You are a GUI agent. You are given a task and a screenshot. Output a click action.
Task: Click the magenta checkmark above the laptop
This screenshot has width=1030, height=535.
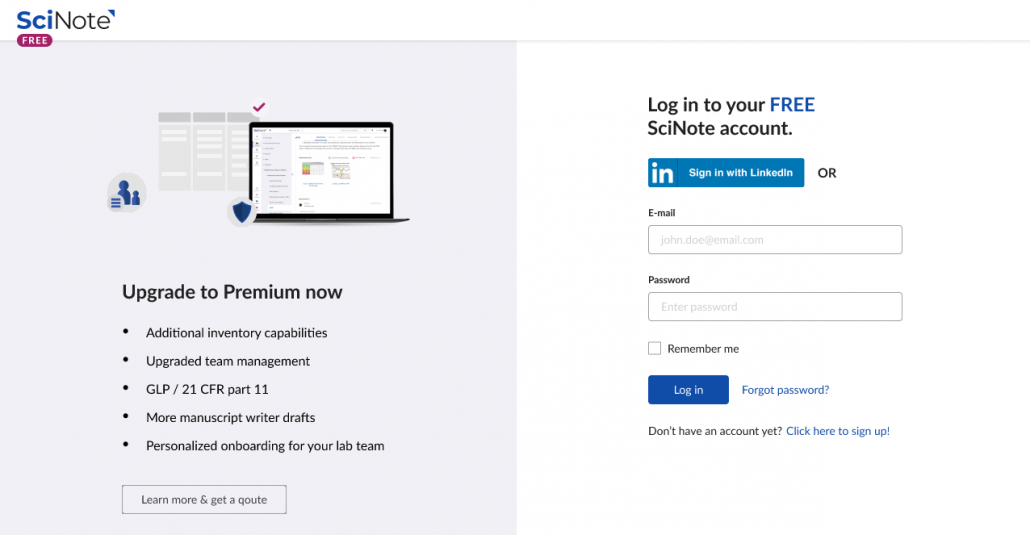pos(259,106)
